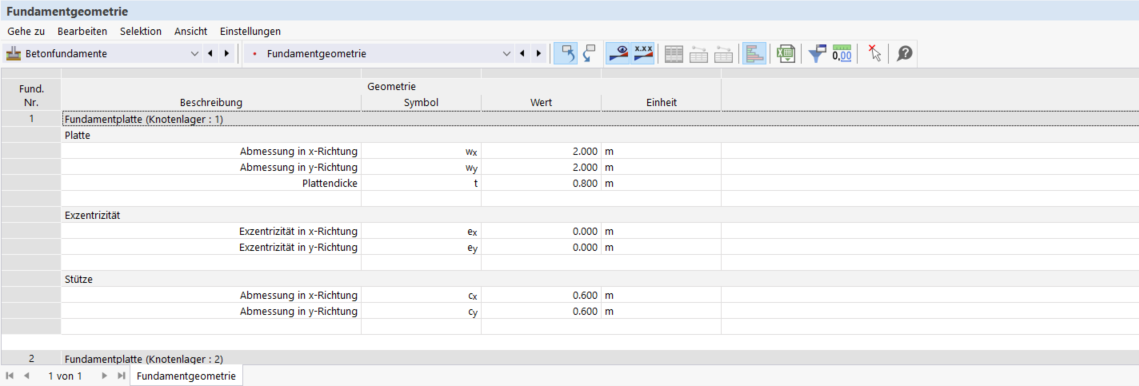Viewport: 1139px width, 386px height.
Task: Click the first greyed linked-table icon
Action: click(x=698, y=55)
